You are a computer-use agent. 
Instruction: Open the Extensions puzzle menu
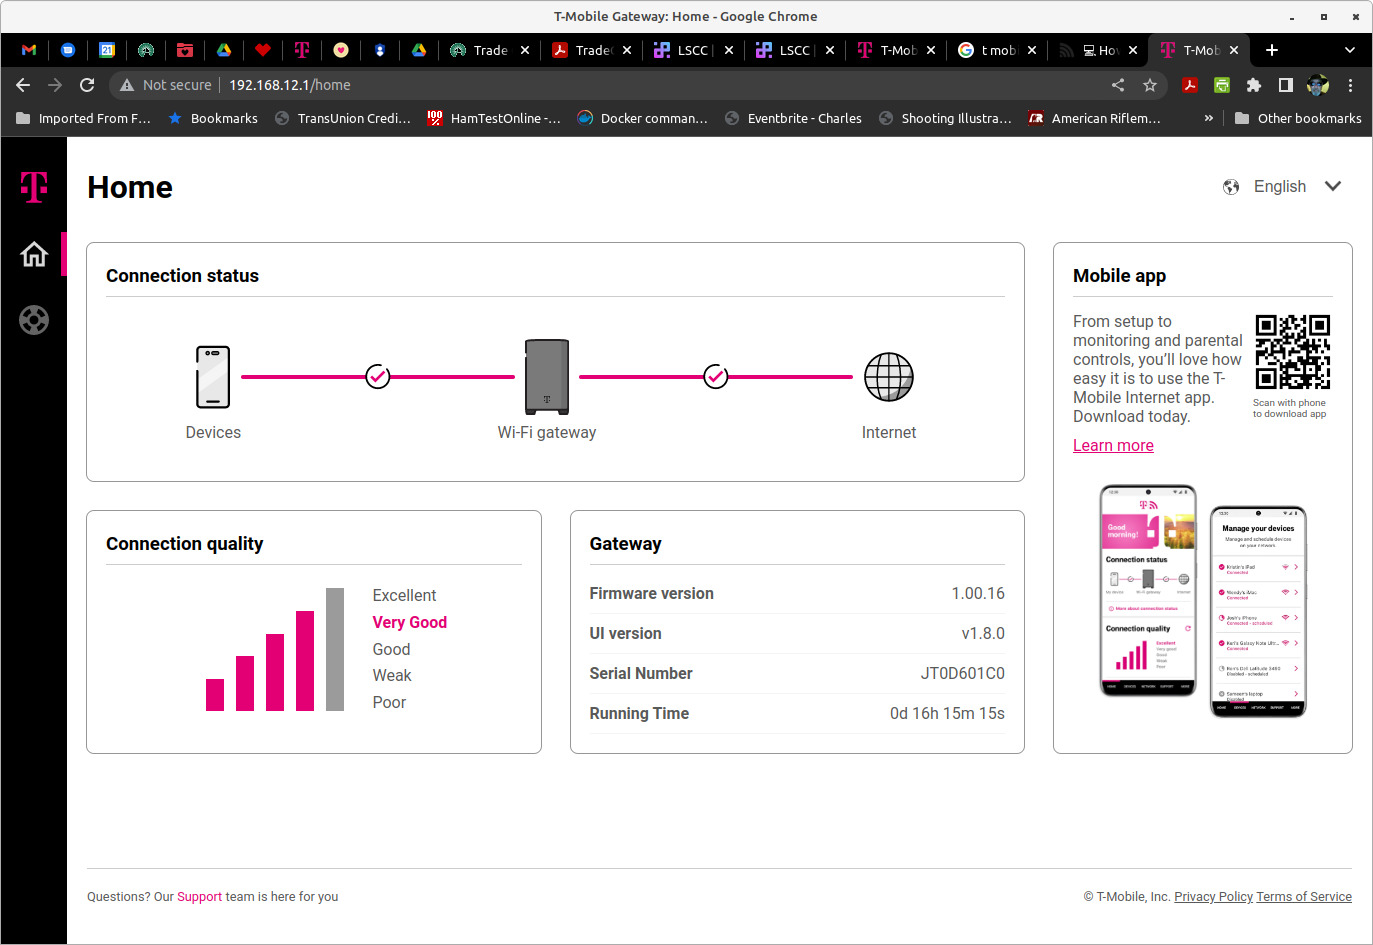click(1254, 85)
